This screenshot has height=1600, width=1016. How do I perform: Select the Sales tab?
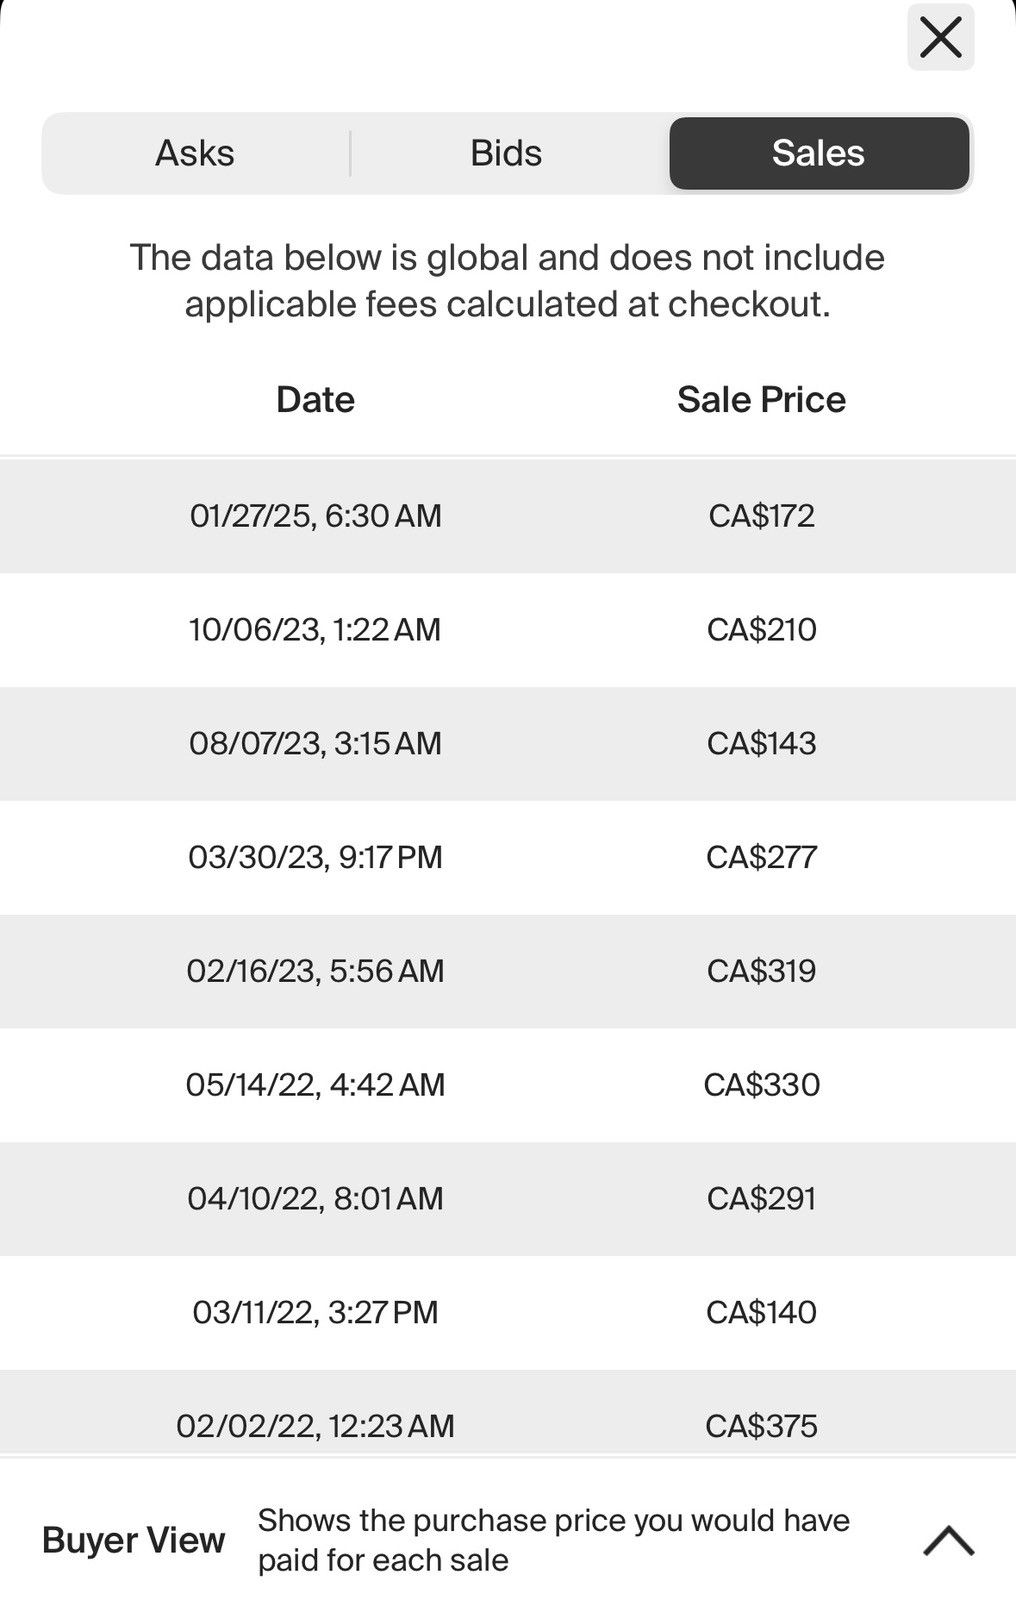819,153
